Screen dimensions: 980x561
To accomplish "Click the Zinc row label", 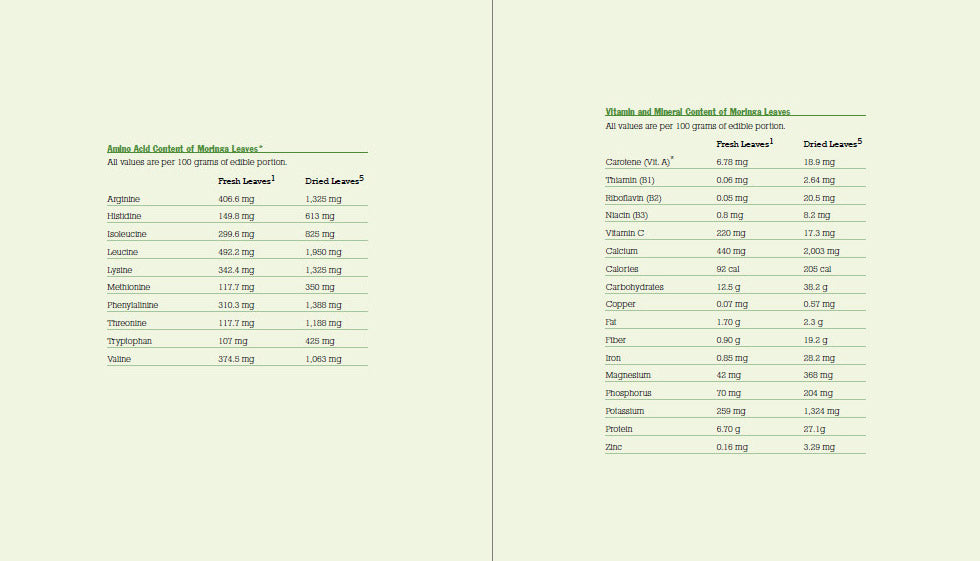I will pyautogui.click(x=613, y=447).
